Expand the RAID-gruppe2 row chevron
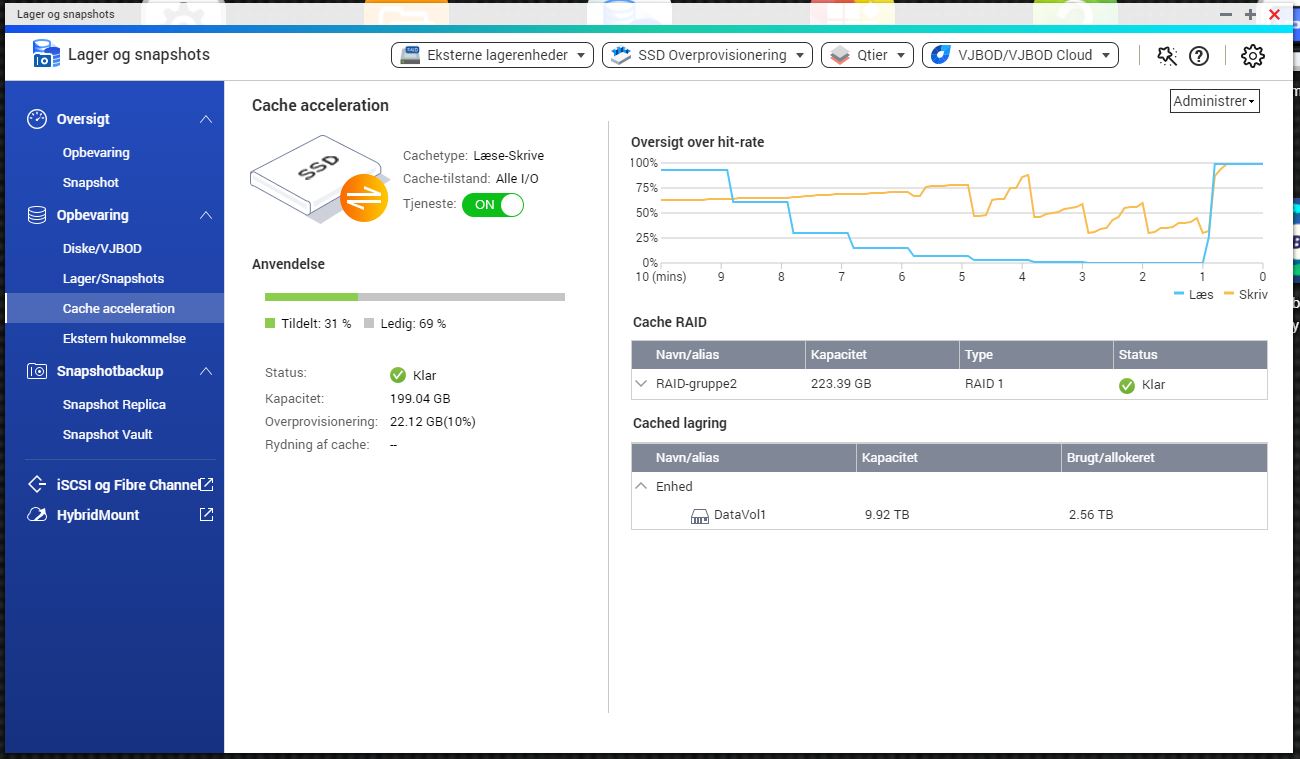 641,384
